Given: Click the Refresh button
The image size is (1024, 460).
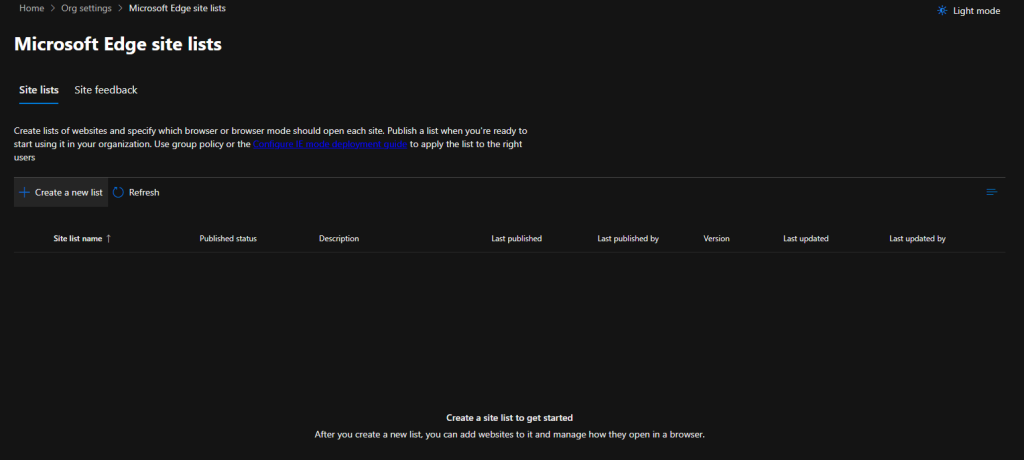Looking at the screenshot, I should click(x=136, y=192).
